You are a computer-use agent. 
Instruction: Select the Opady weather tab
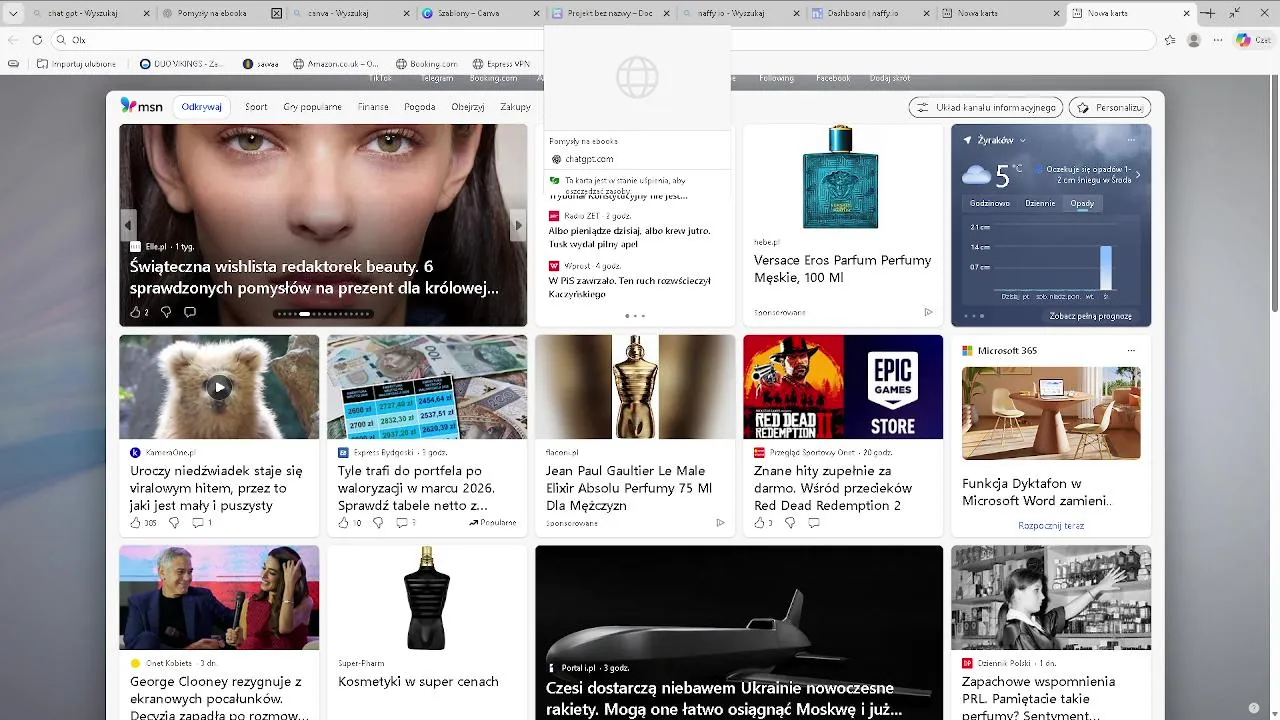(1082, 203)
